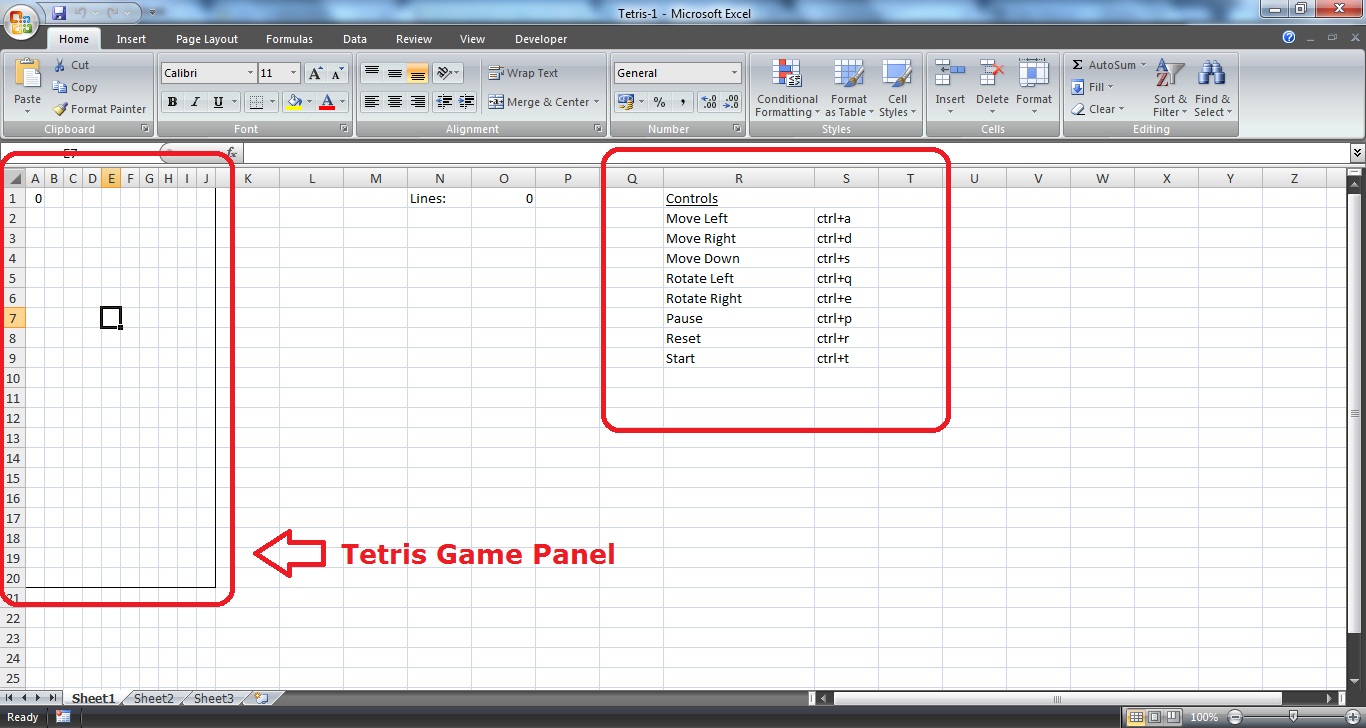Expand the Font Color dropdown arrow

point(342,102)
